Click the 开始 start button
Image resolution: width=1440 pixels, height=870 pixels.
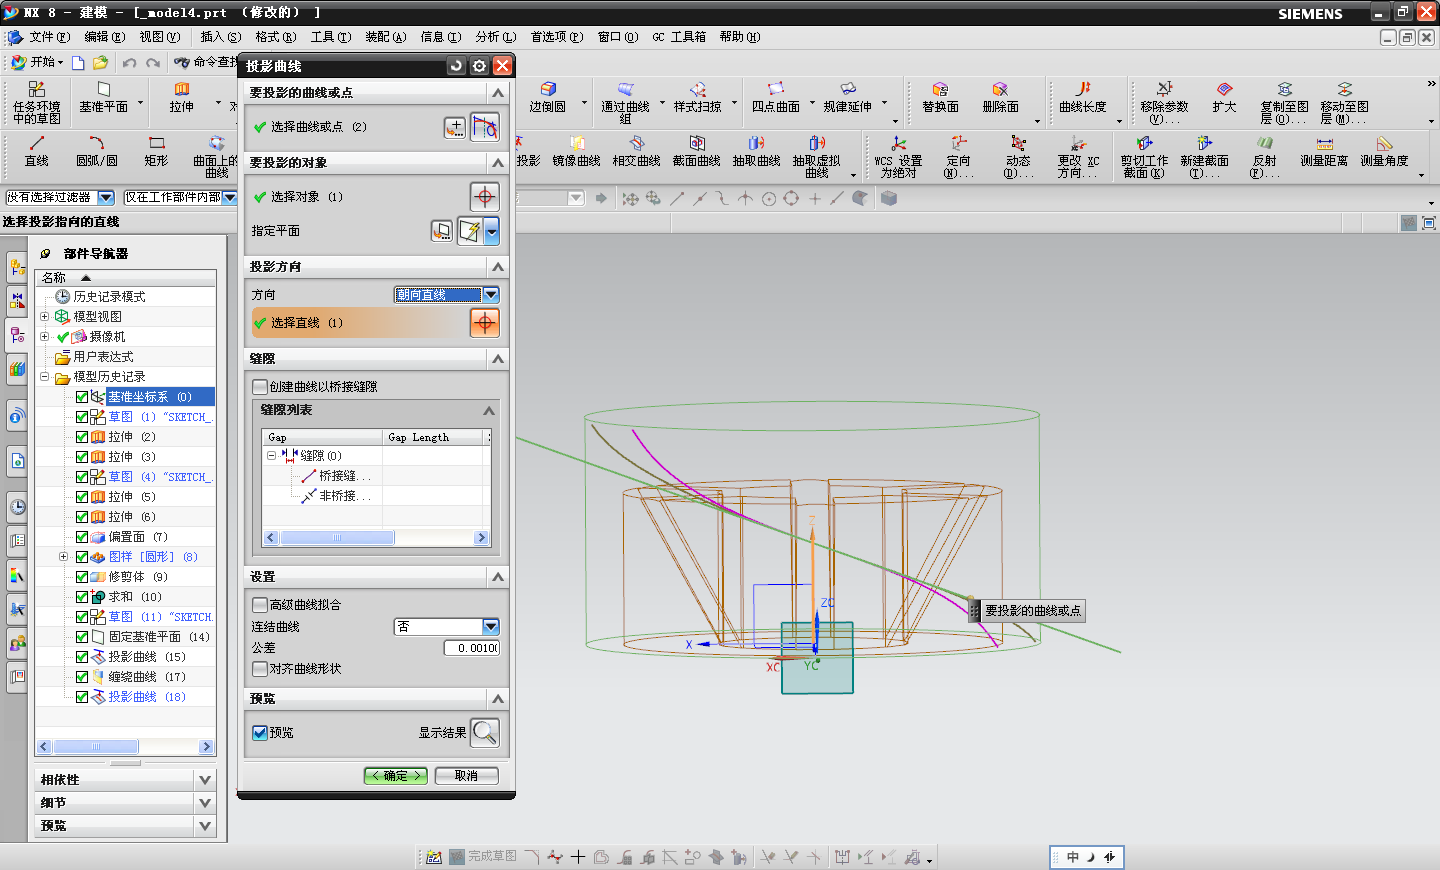[x=37, y=62]
